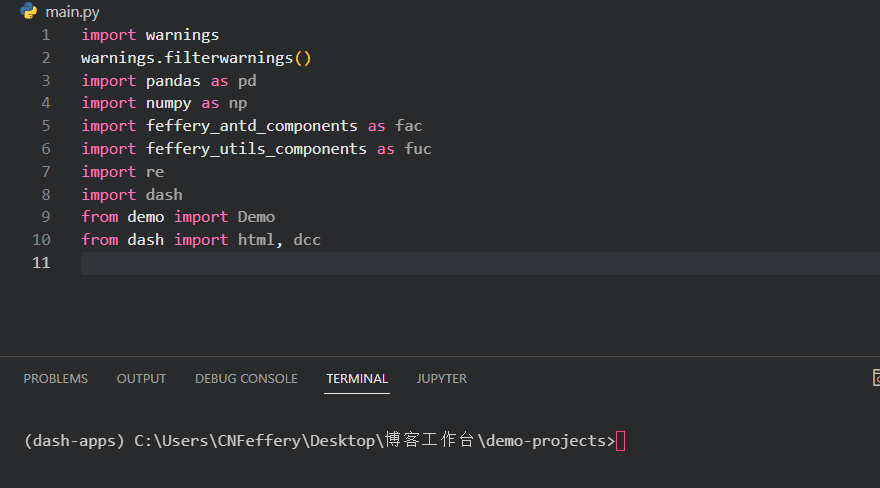Click the '(dash-apps)' environment label in terminal

[74, 441]
